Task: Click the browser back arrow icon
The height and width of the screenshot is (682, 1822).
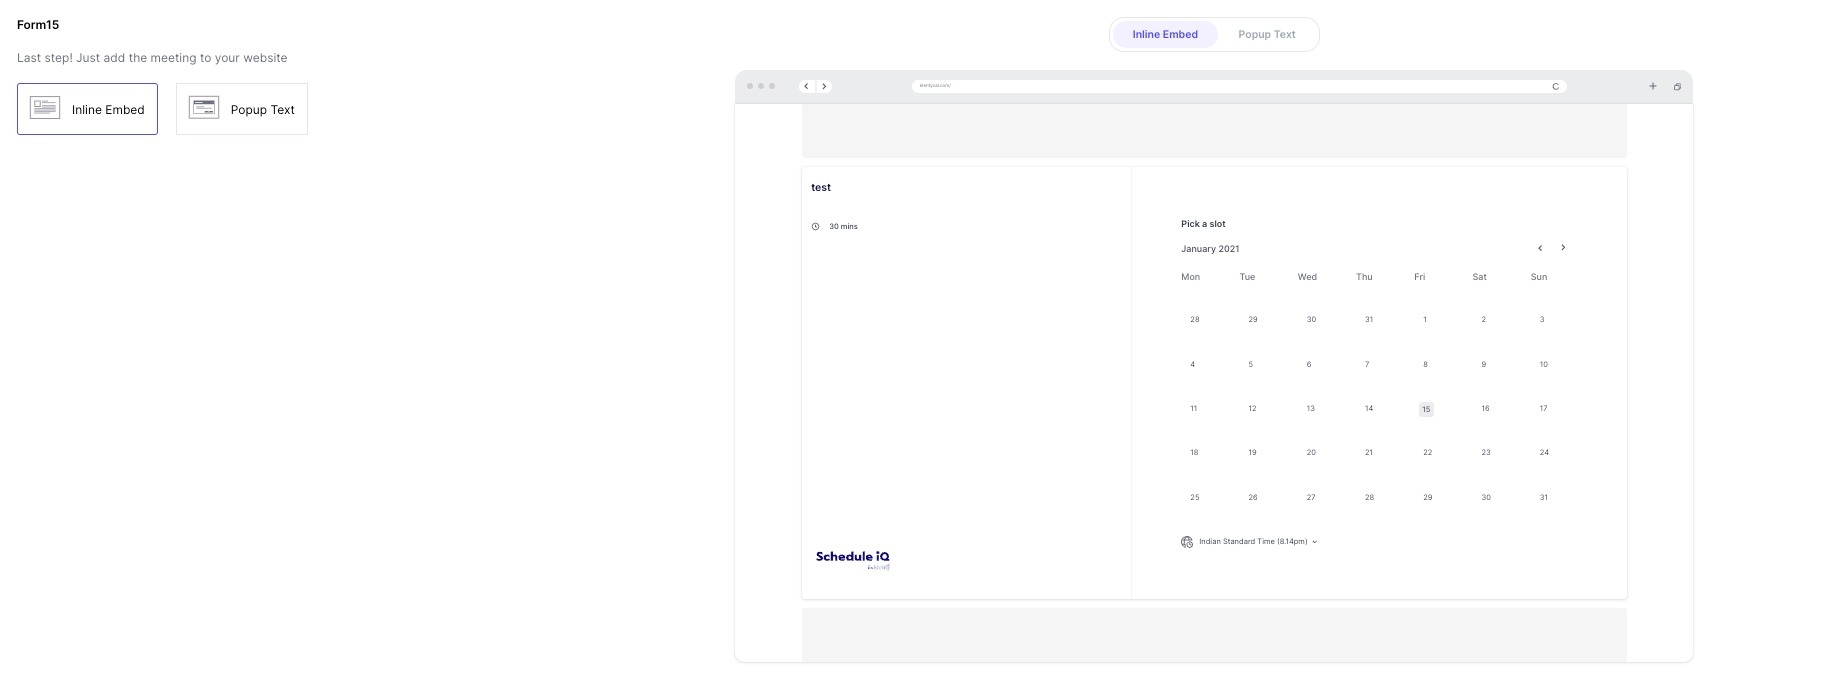Action: (806, 86)
